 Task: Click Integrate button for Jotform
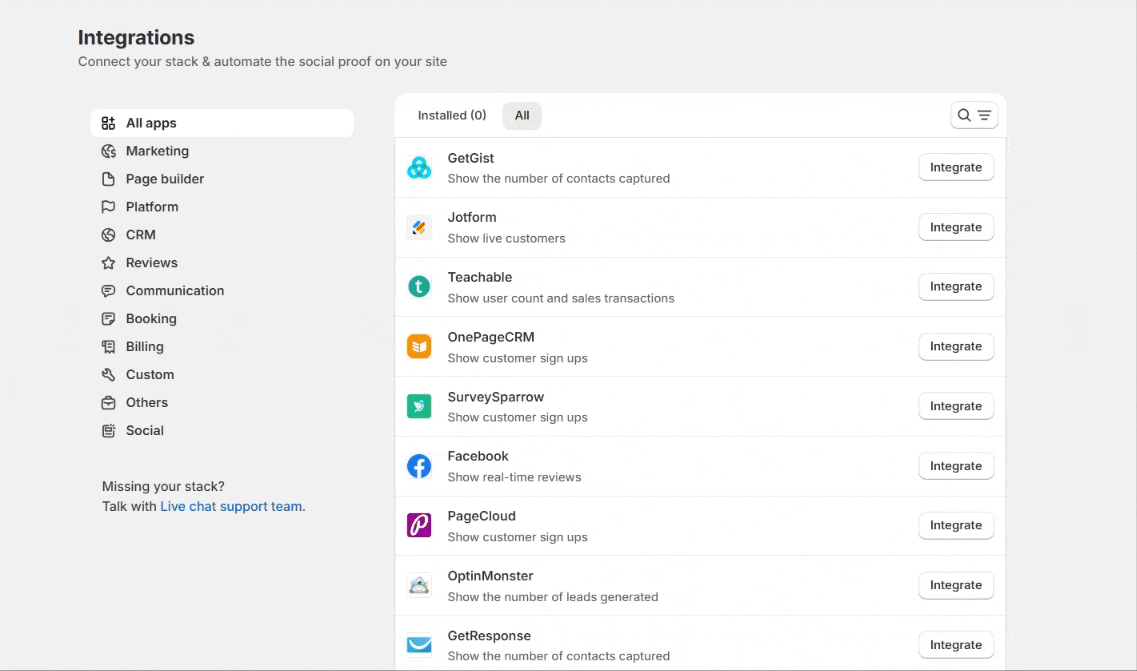pyautogui.click(x=956, y=227)
